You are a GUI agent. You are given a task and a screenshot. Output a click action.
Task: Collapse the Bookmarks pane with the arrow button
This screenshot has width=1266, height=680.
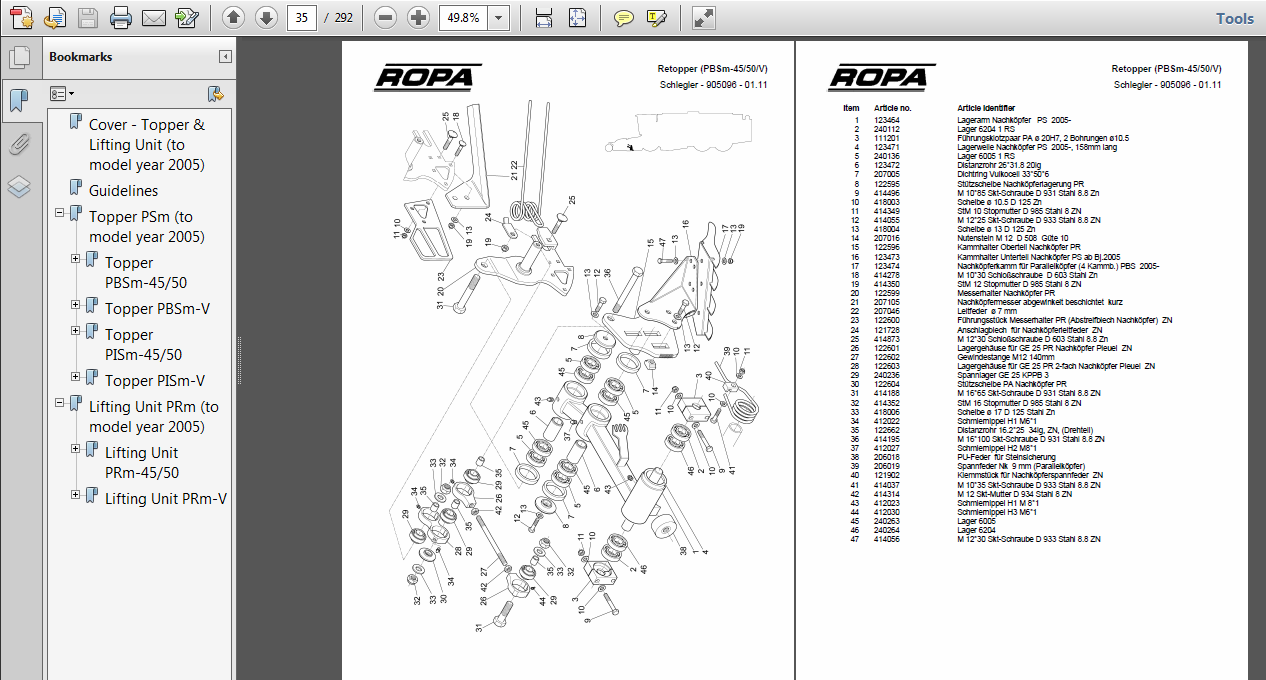[x=225, y=57]
